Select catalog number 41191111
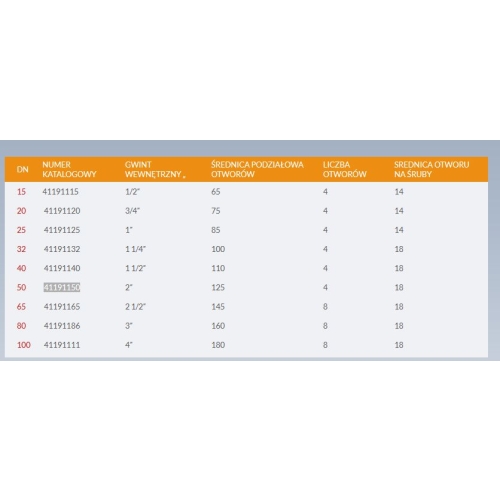Viewport: 500px width, 500px height. tap(62, 345)
